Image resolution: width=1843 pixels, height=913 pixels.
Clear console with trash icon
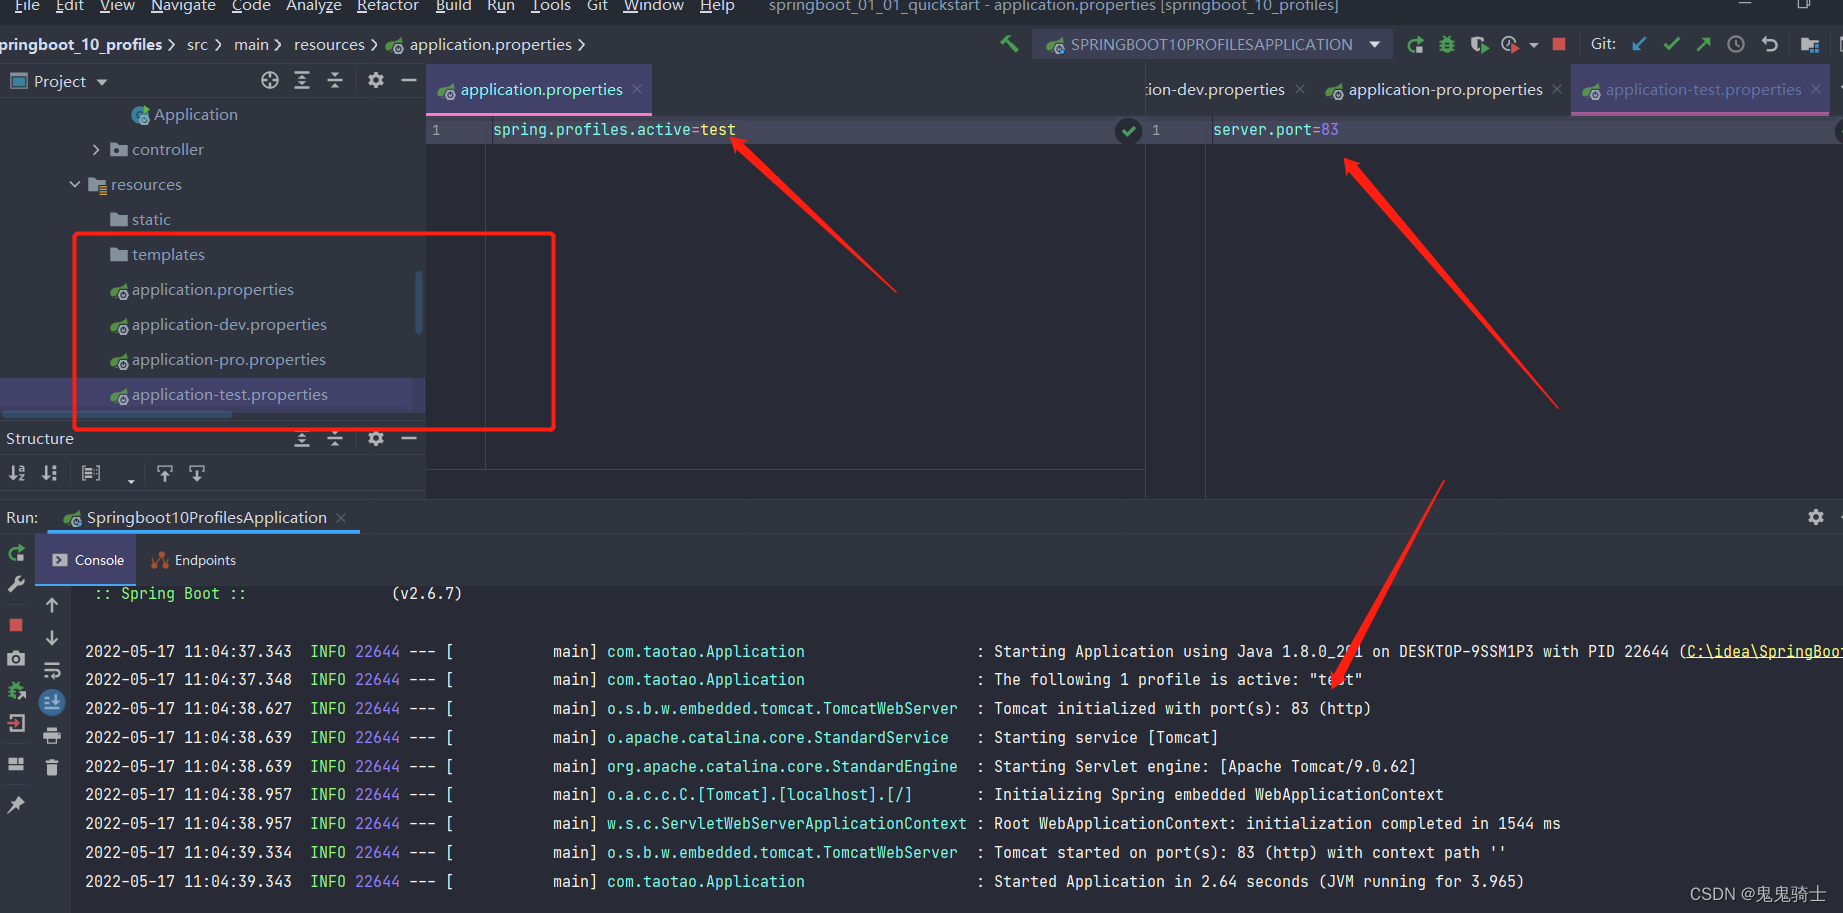tap(52, 768)
